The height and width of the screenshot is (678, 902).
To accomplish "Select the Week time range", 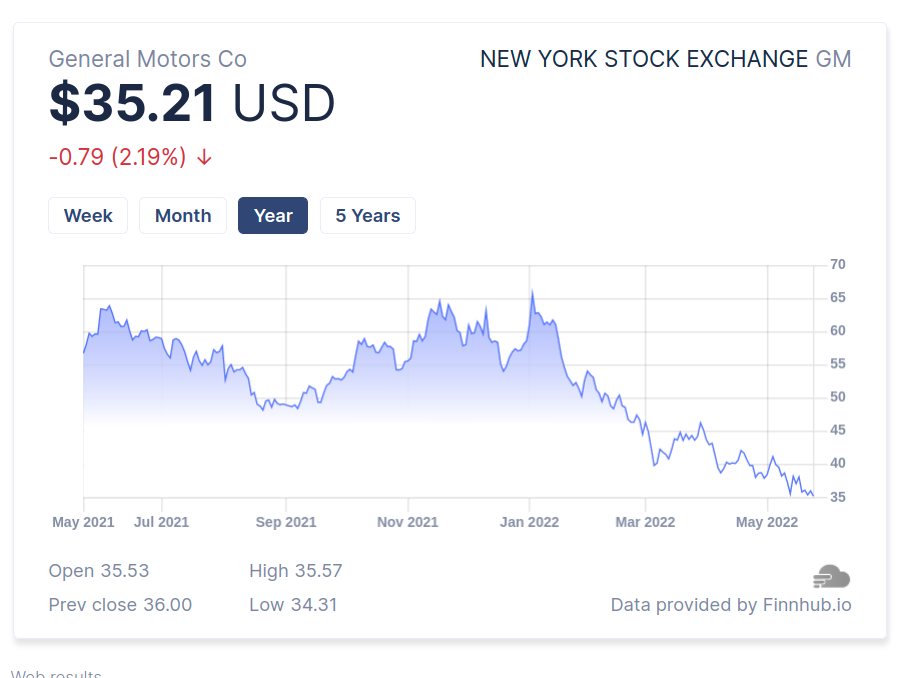I will [88, 215].
